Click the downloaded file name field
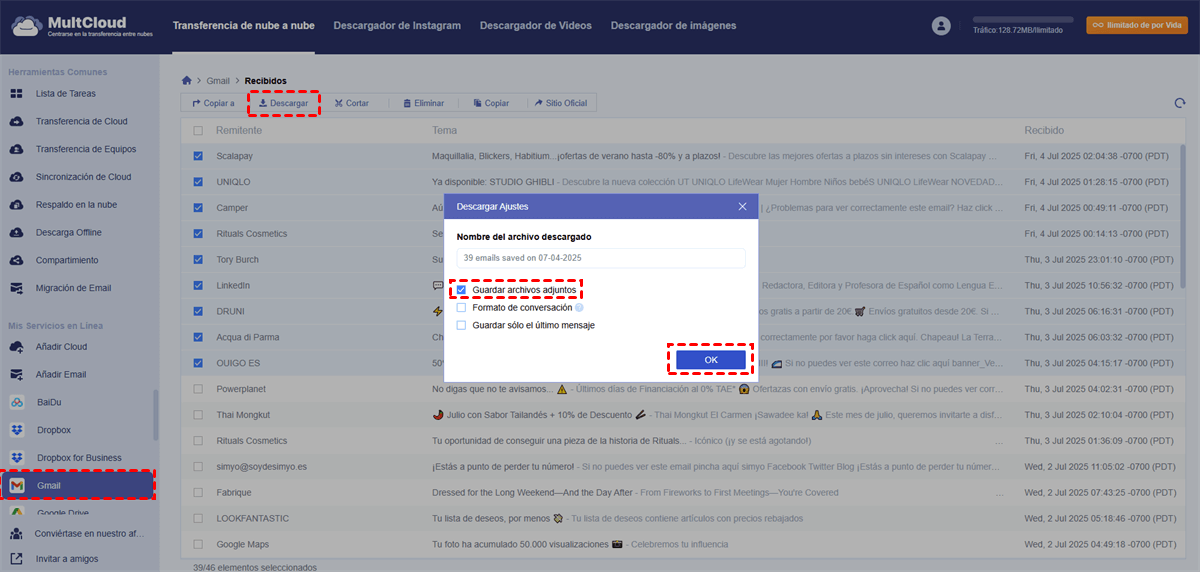This screenshot has height=572, width=1200. click(x=601, y=258)
